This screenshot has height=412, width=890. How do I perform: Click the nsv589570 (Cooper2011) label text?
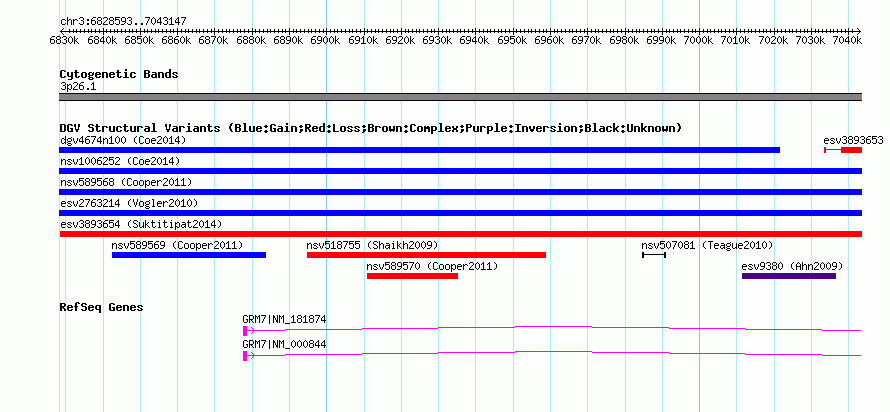pyautogui.click(x=433, y=266)
